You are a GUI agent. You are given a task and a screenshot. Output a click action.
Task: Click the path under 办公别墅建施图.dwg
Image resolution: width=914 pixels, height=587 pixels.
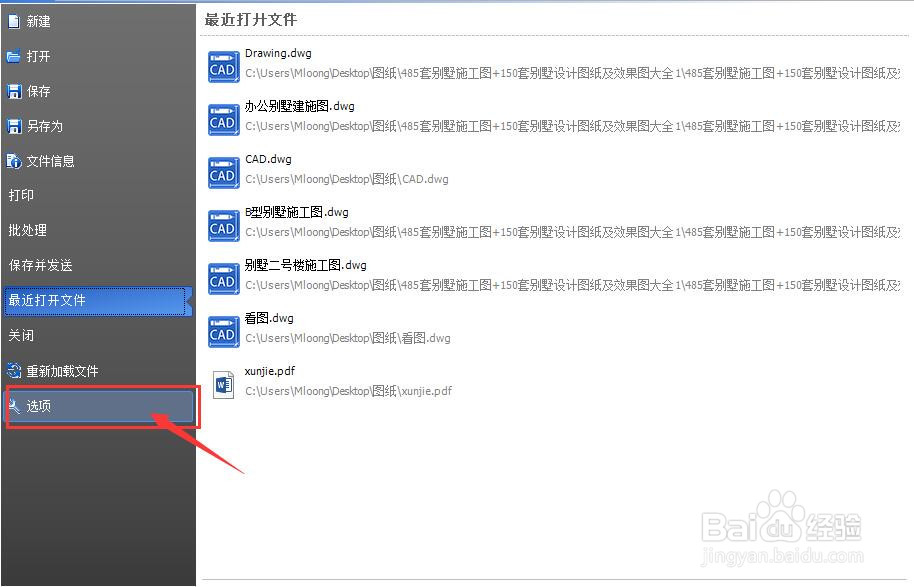pos(572,126)
